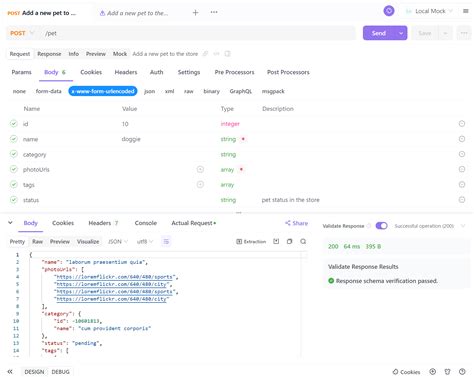Screen dimensions: 474x377
Task: Open Actual Request tab
Action: (193, 223)
